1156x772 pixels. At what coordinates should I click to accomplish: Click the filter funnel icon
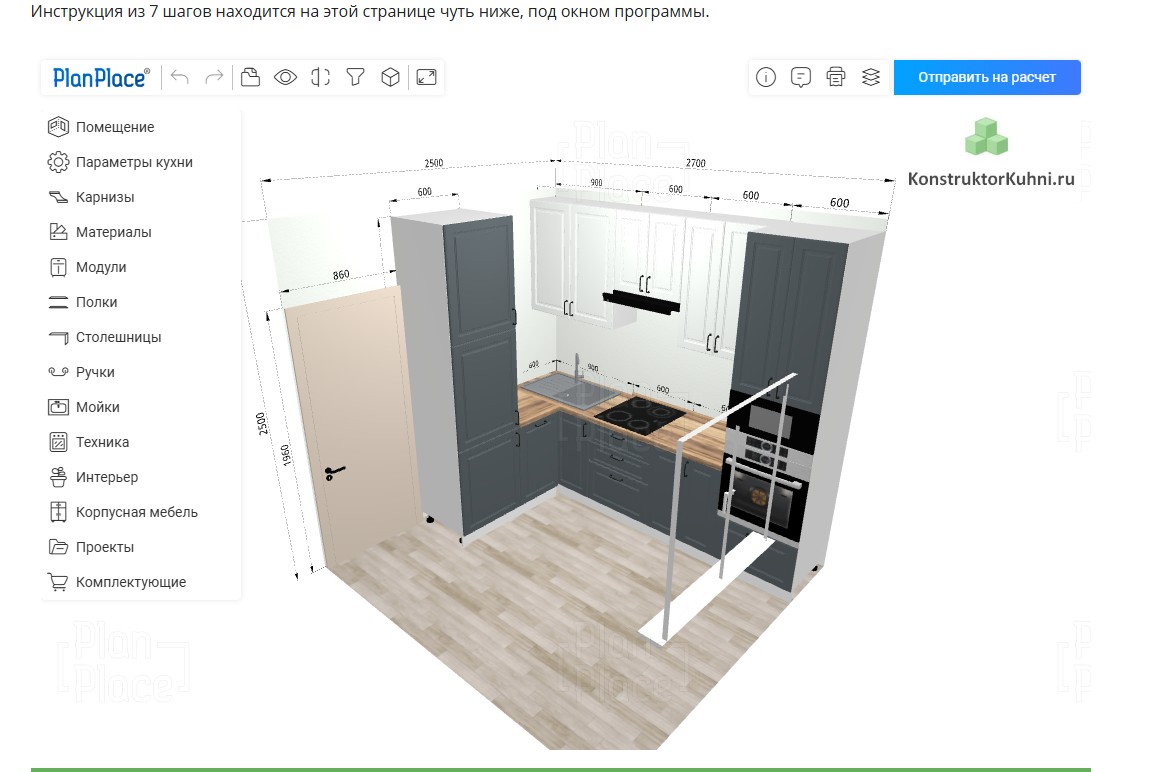355,77
